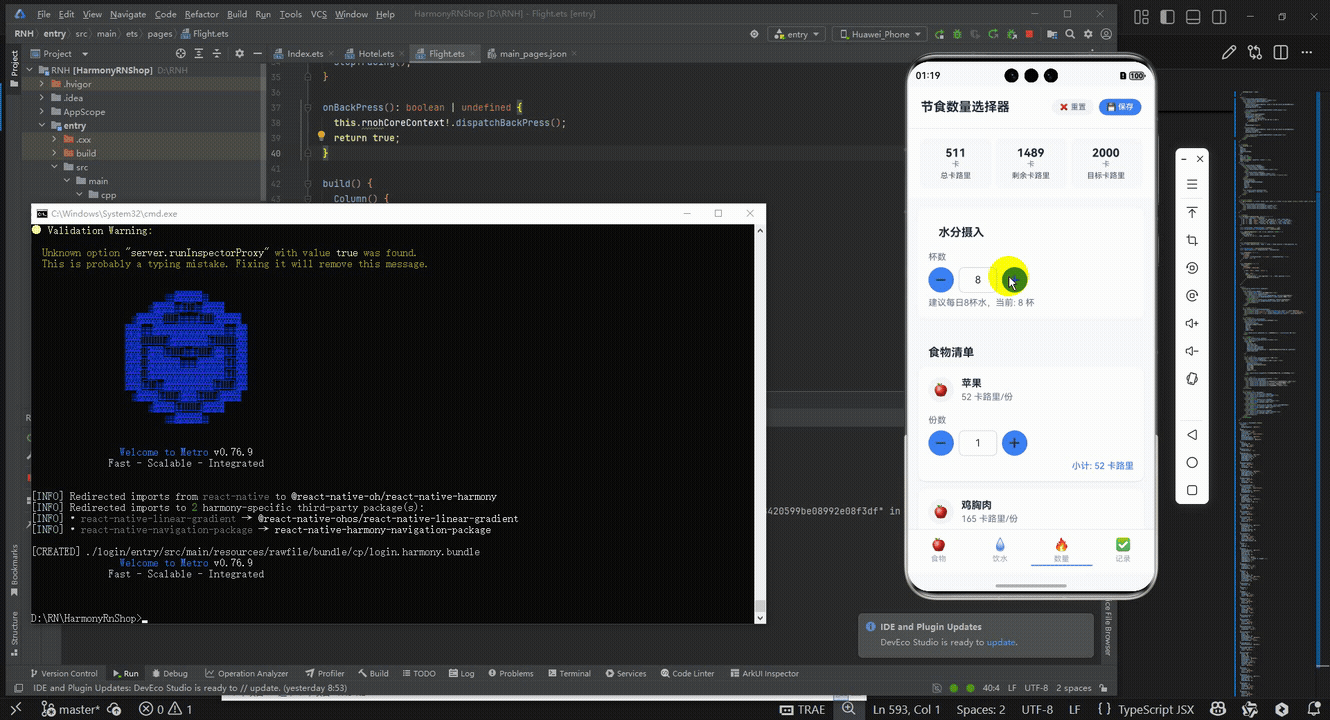Click the emulator rotate screen icon
Image resolution: width=1330 pixels, height=720 pixels.
(1192, 379)
